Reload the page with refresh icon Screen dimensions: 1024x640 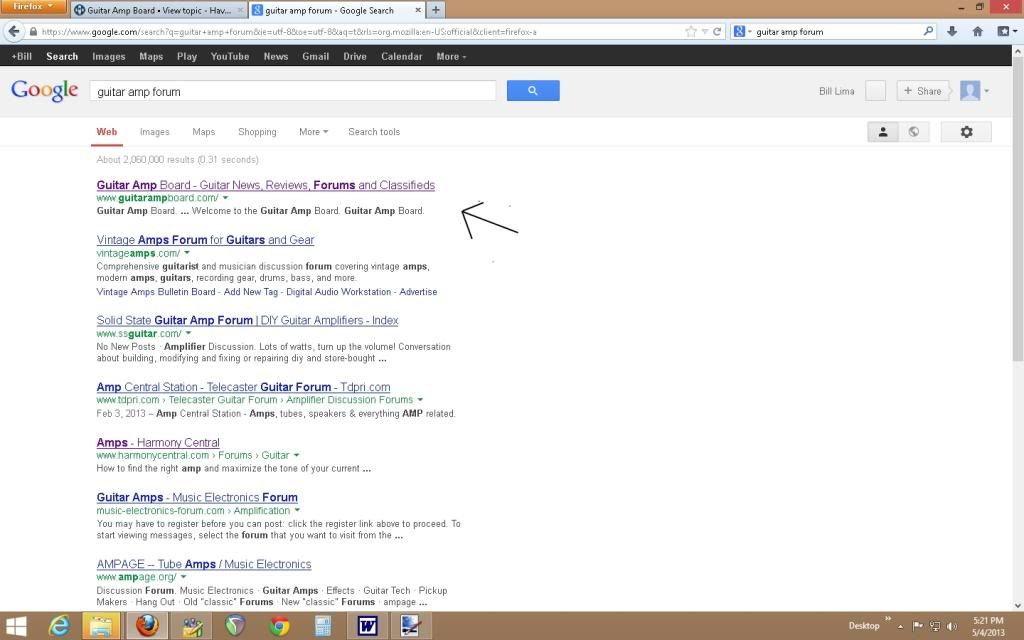coord(716,31)
